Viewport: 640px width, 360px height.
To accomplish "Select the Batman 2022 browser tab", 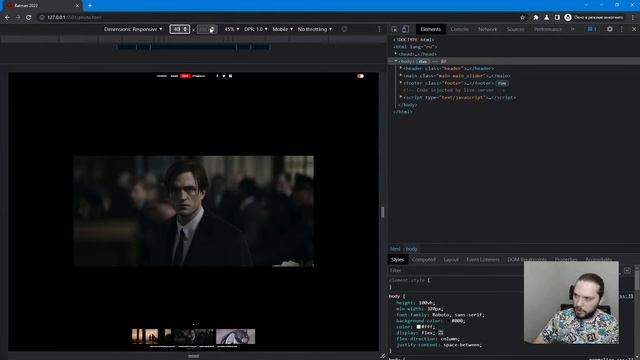I will tap(41, 6).
